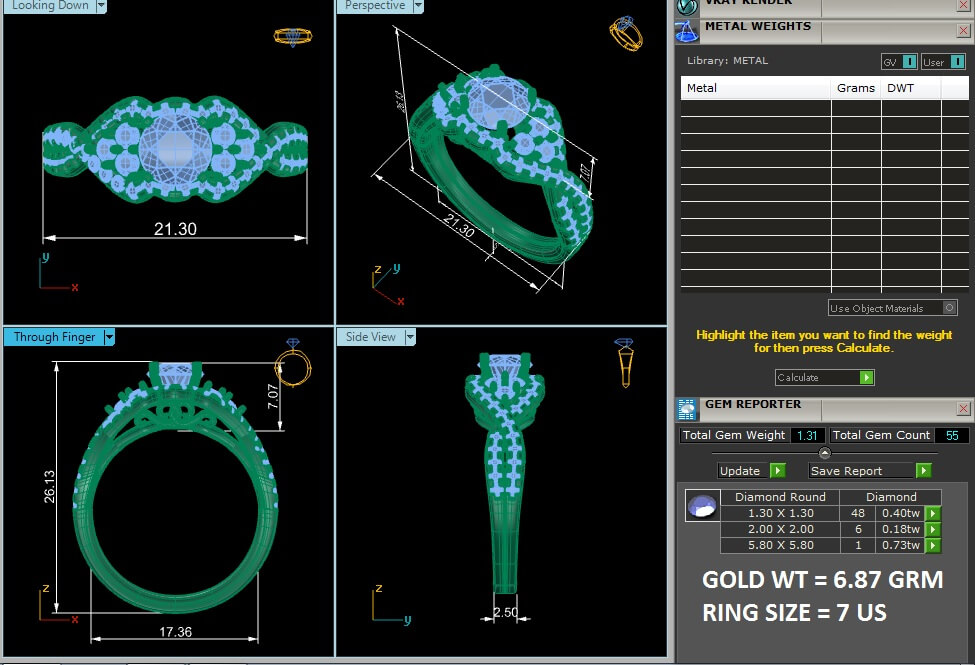Open the Through Finger viewport dropdown arrow

pos(109,337)
